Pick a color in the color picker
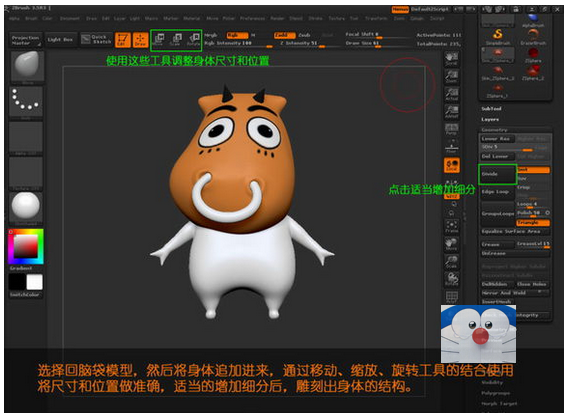Viewport: 566px width, 413px height. tap(26, 247)
